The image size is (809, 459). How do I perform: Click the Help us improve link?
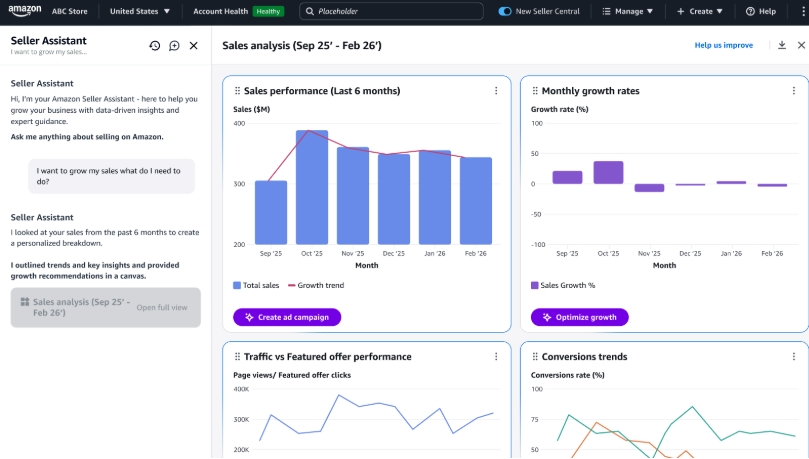[724, 46]
